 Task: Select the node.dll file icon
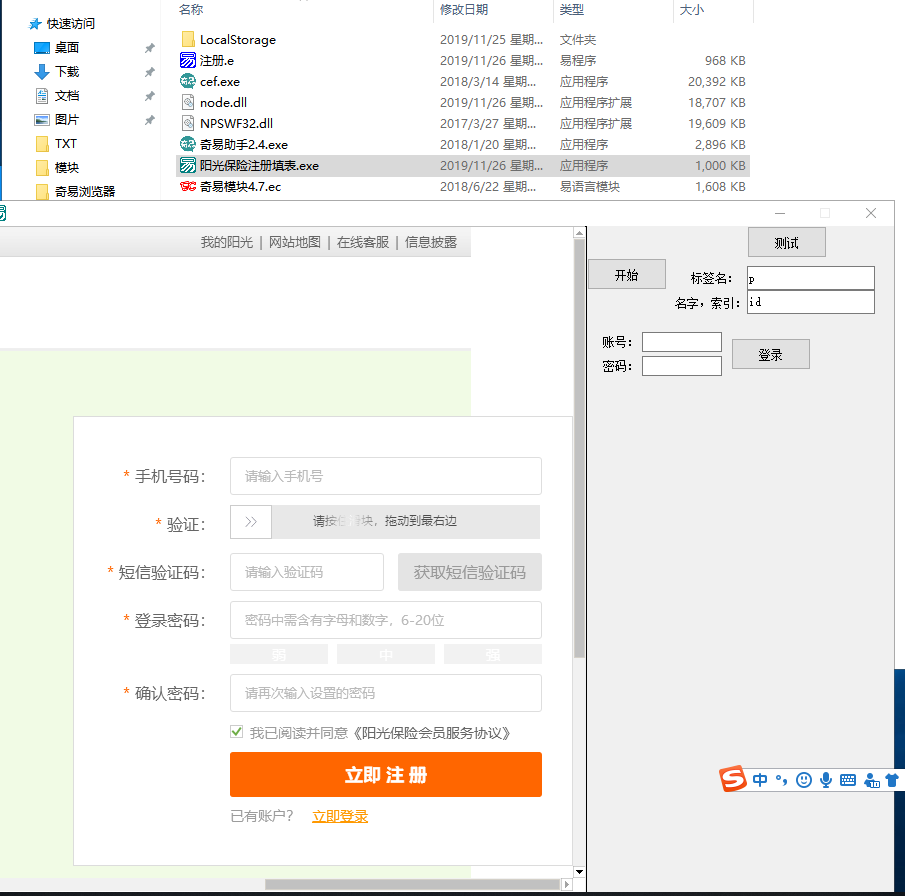pyautogui.click(x=188, y=102)
